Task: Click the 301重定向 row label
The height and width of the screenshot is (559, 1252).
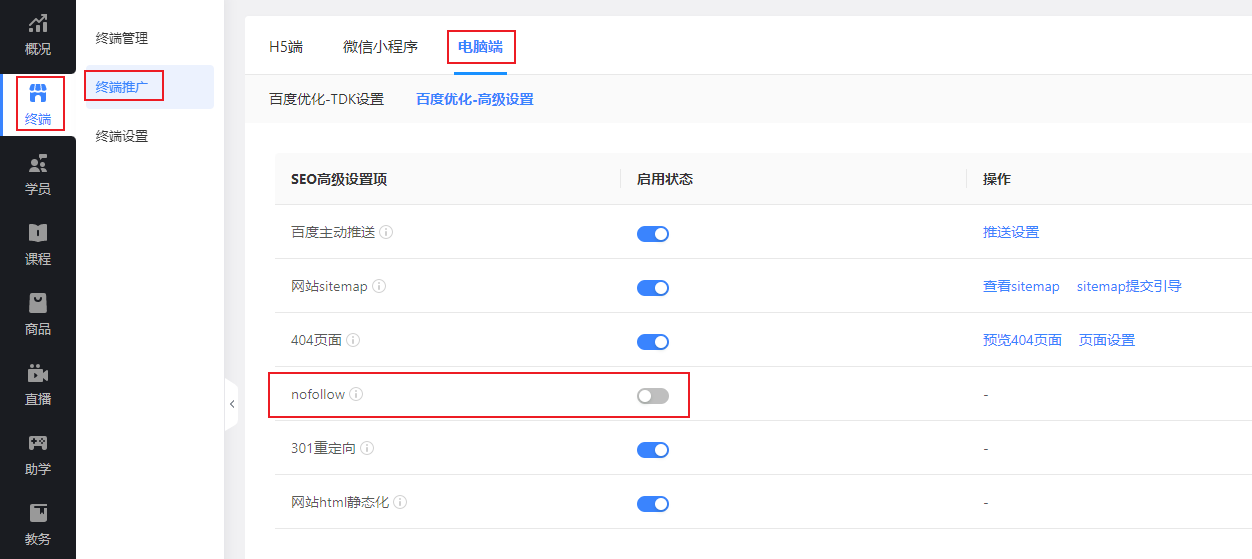Action: point(323,448)
